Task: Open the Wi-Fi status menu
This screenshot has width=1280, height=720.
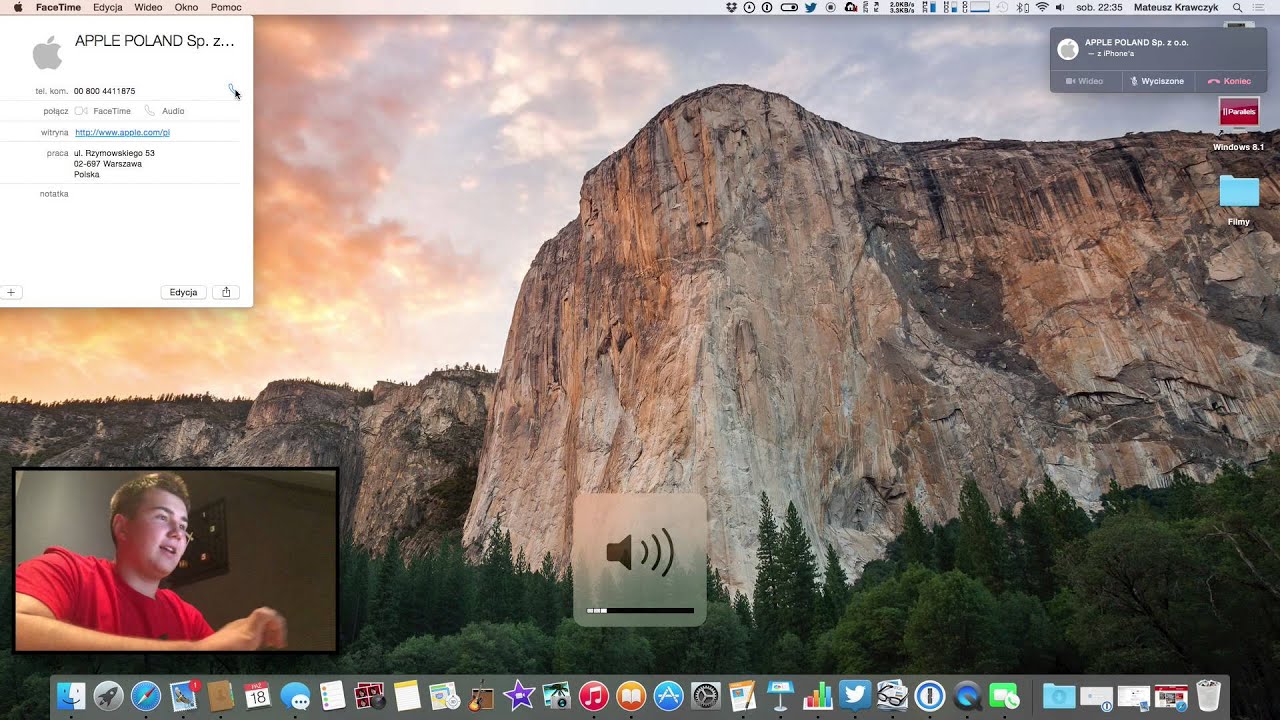Action: tap(1042, 7)
